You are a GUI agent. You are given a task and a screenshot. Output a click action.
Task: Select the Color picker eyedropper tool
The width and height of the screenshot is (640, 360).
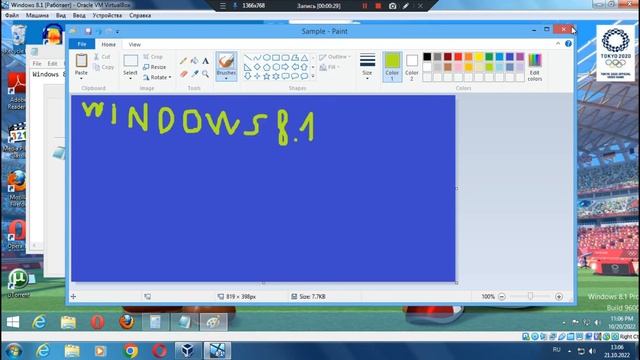195,74
